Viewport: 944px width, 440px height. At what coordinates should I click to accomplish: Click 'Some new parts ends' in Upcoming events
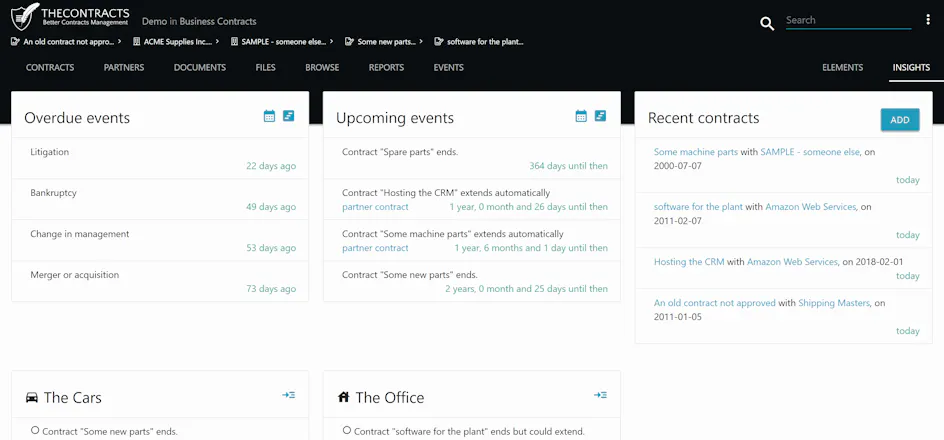coord(409,274)
